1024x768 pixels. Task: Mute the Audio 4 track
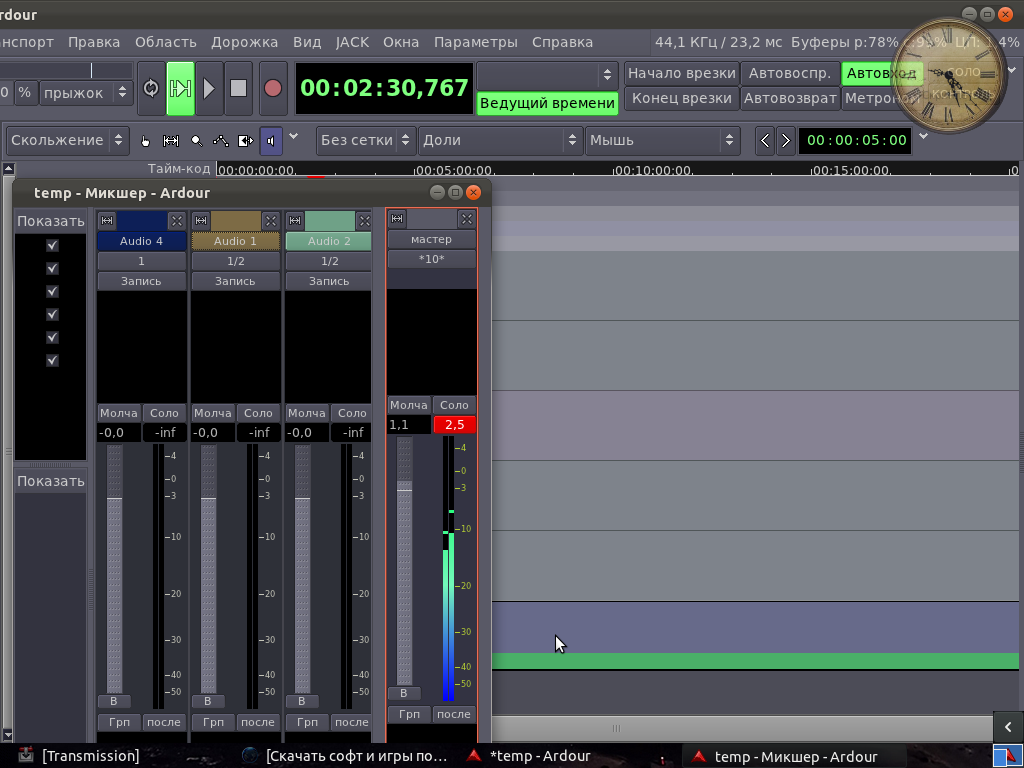pos(118,413)
